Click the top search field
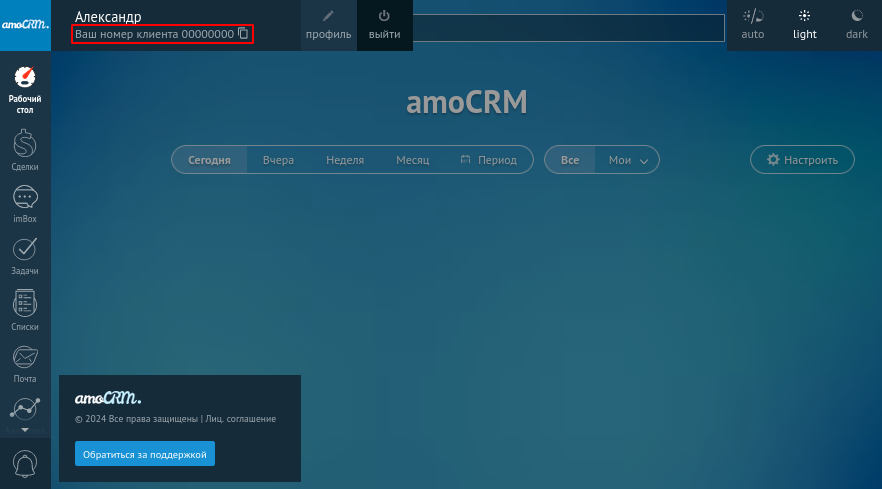 pos(569,28)
